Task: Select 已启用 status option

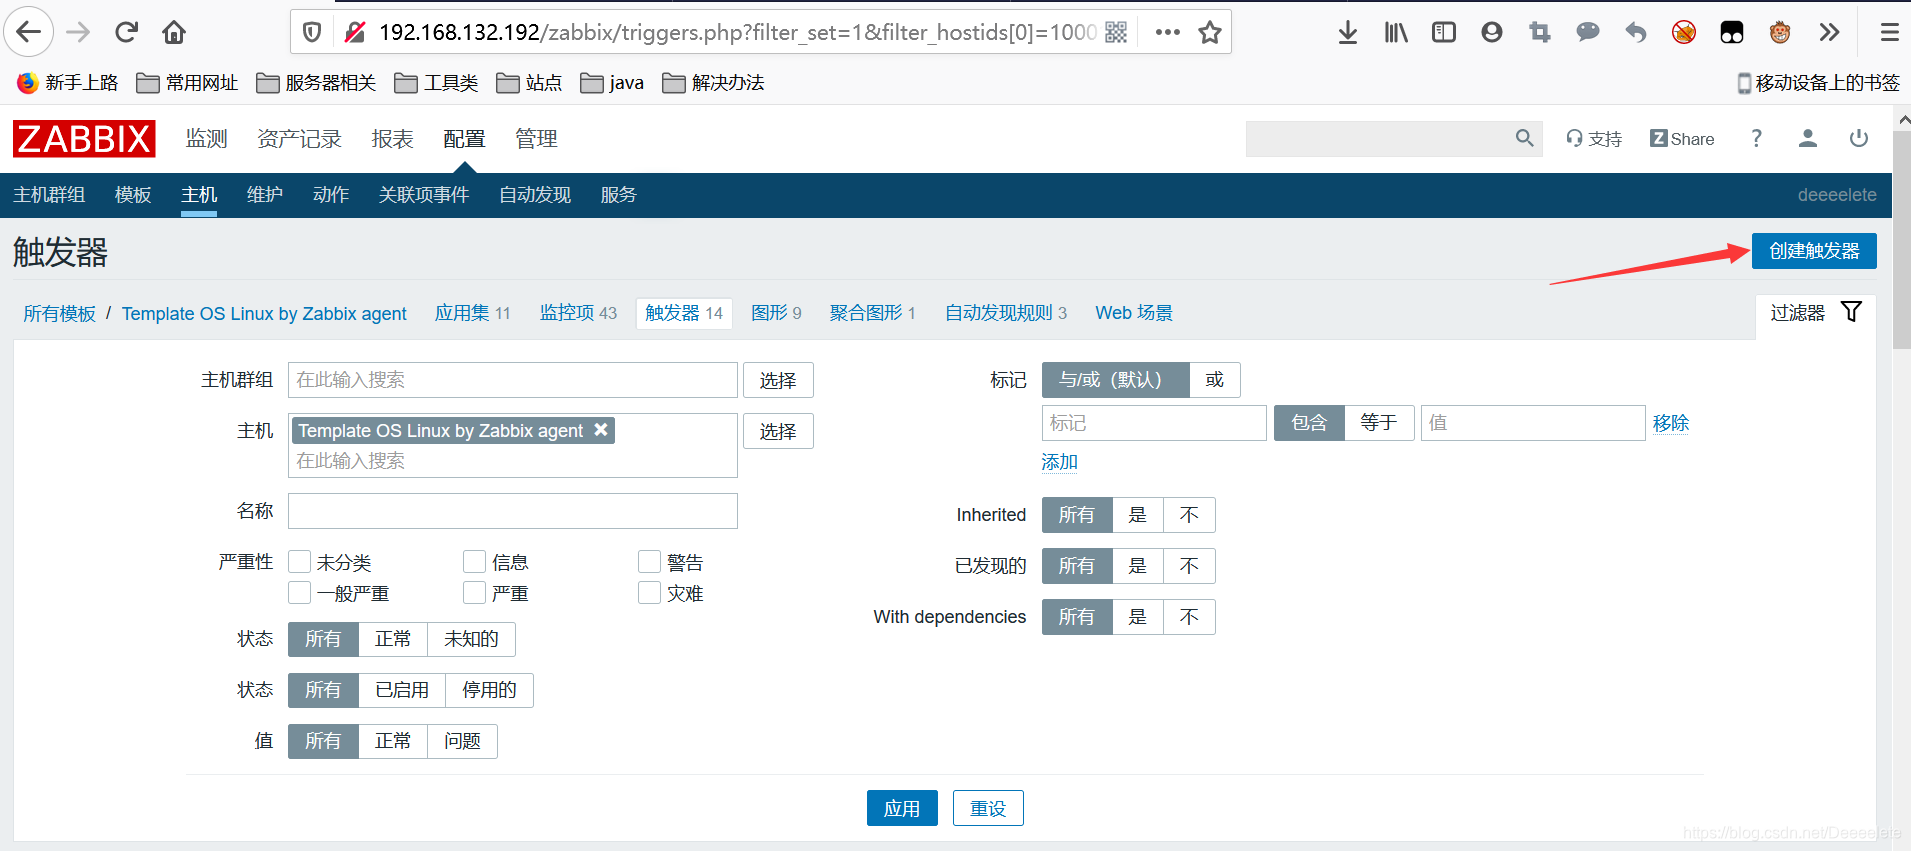Action: (402, 690)
